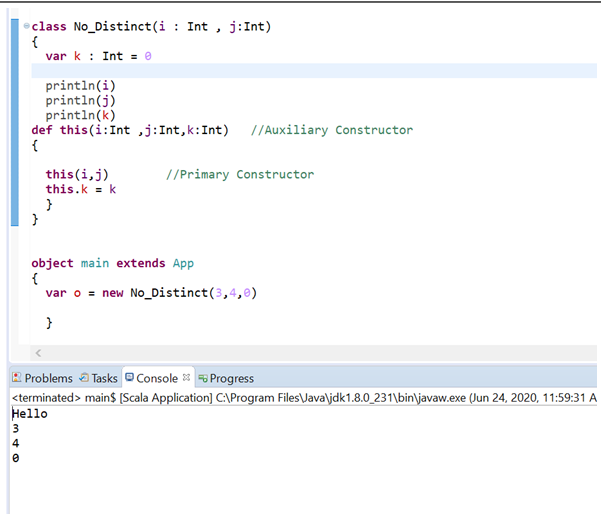Click "Hello" in the console output
The height and width of the screenshot is (514, 601).
(30, 414)
